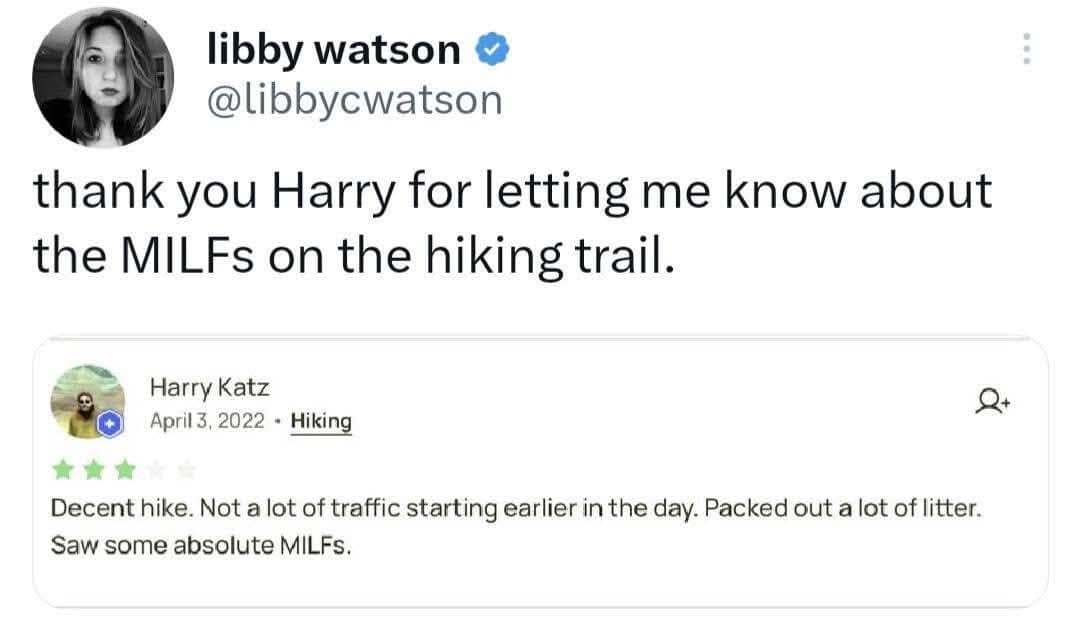Image resolution: width=1080 pixels, height=639 pixels.
Task: Click the tweet line ending "hiking trail."
Action: click(349, 257)
